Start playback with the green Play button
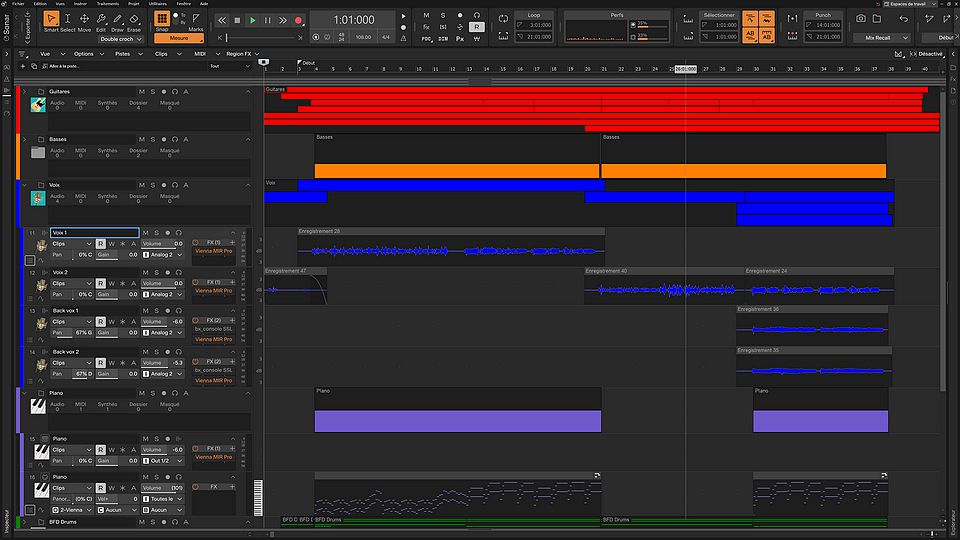This screenshot has width=960, height=540. click(252, 20)
